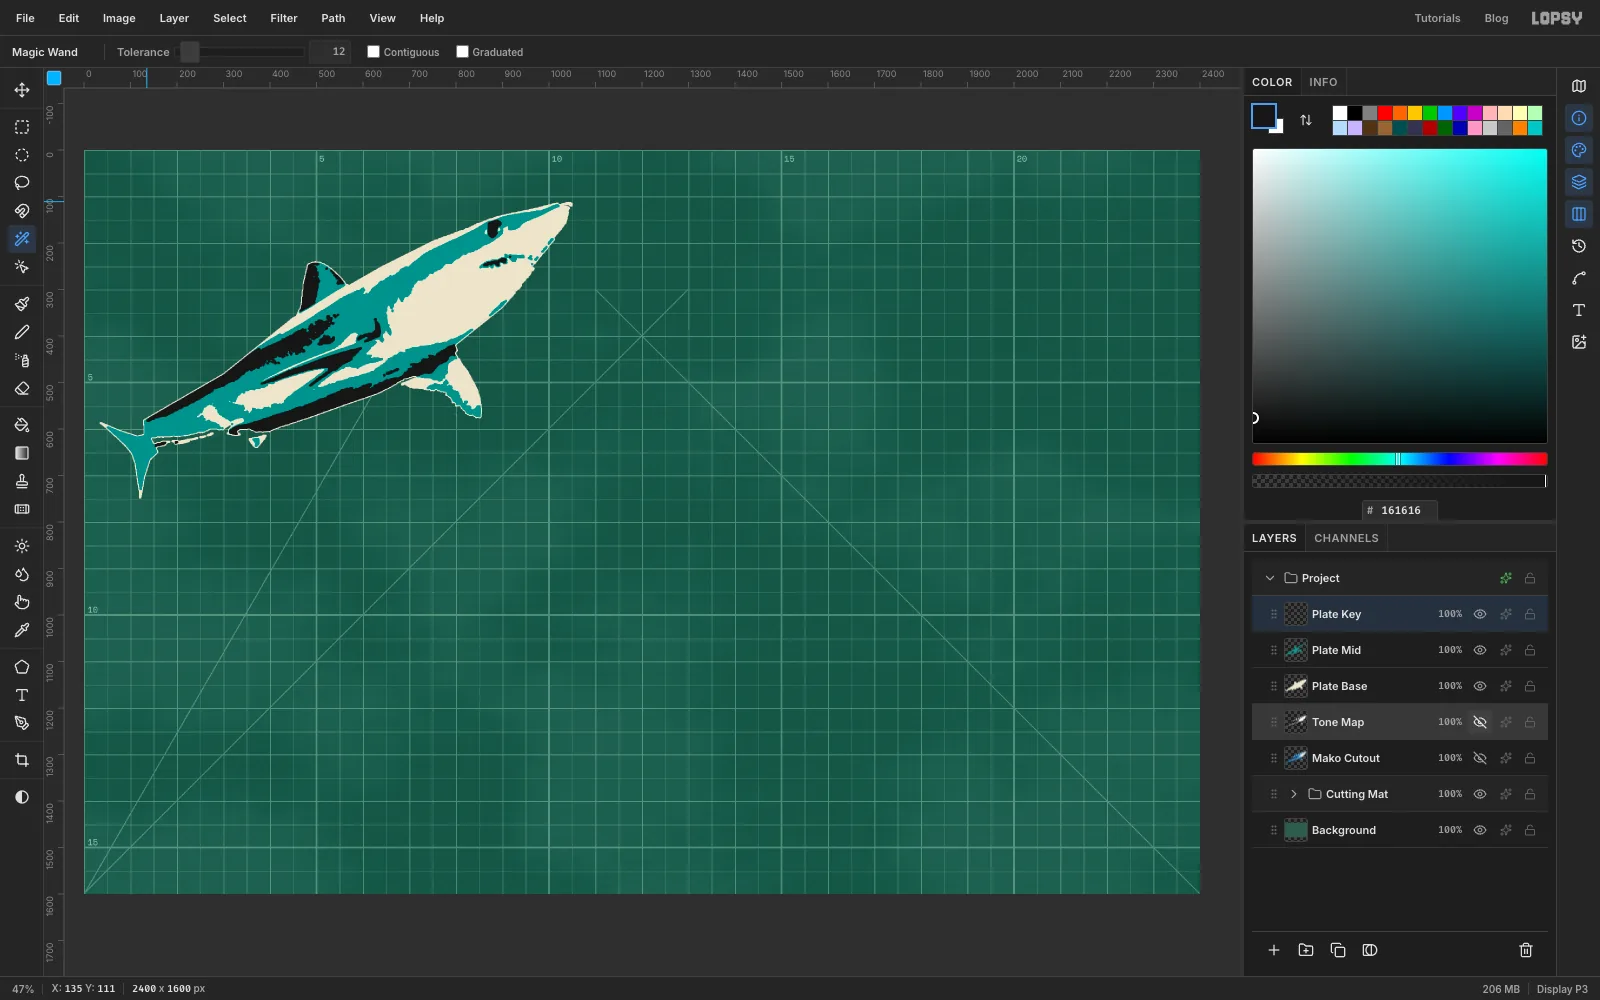This screenshot has width=1600, height=1000.
Task: Hide the Plate Key layer
Action: coord(1480,614)
